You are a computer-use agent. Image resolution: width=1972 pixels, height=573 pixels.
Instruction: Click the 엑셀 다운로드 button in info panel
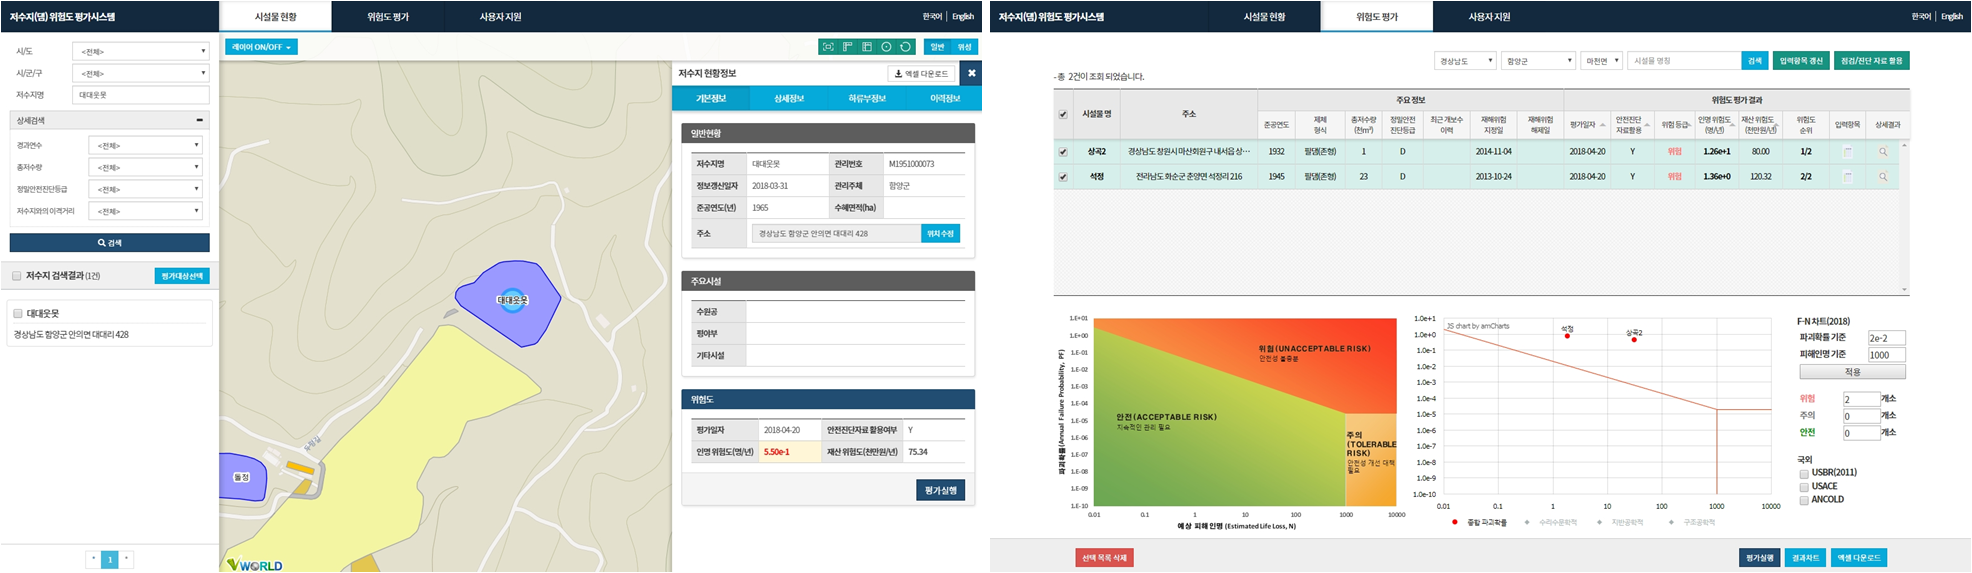921,73
